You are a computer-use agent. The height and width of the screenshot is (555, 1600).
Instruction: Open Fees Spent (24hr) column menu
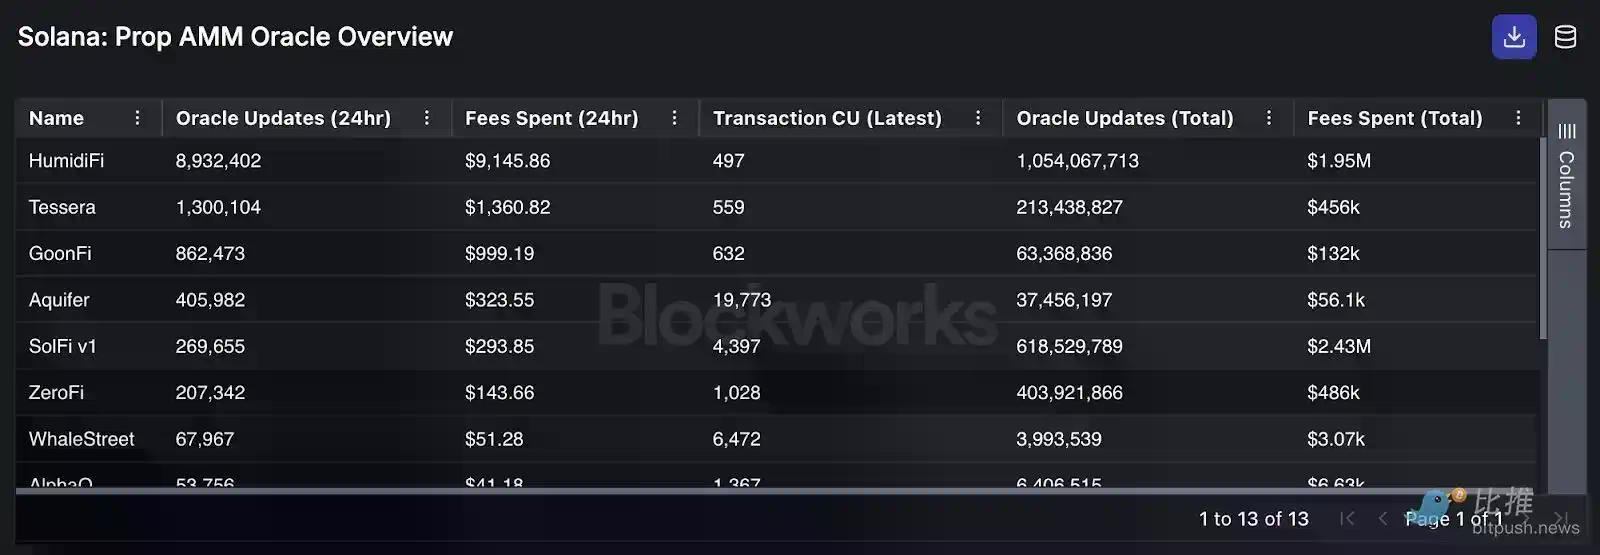coord(675,118)
